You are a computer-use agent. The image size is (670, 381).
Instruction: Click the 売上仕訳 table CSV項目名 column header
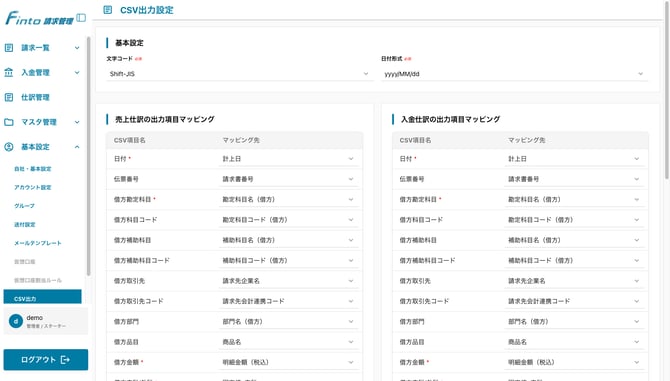[129, 140]
